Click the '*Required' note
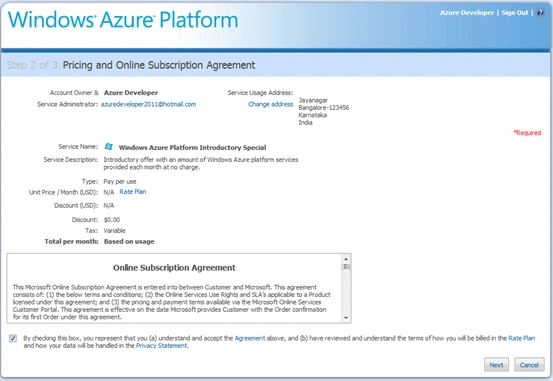Screen dimensions: 553x381 click(x=527, y=133)
